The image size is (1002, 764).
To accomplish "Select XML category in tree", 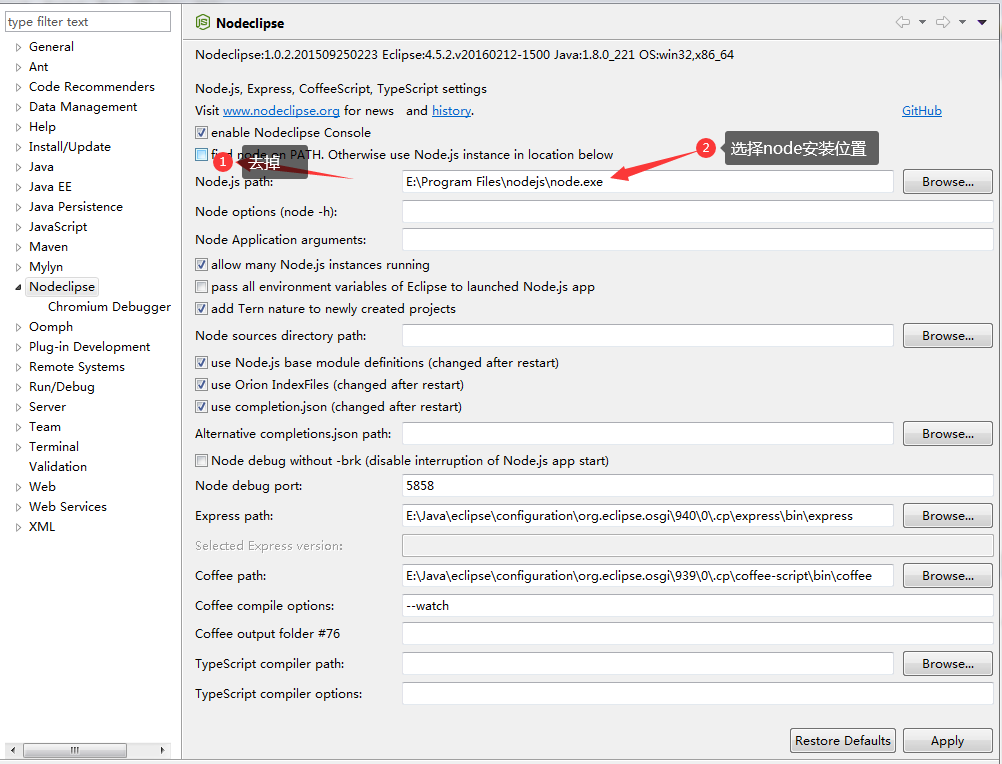I will click(x=42, y=527).
